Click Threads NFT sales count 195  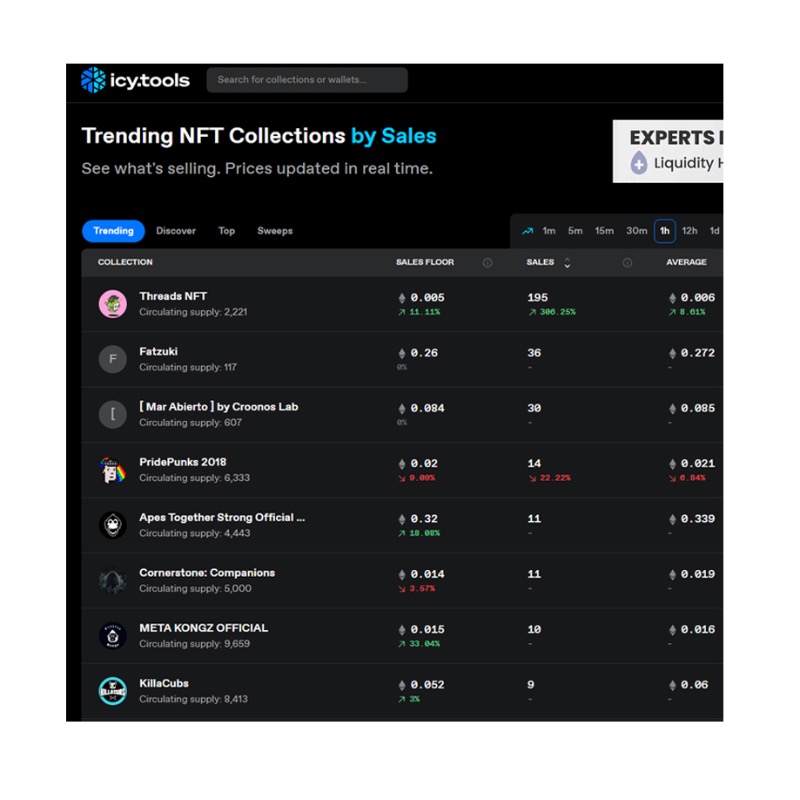coord(538,297)
